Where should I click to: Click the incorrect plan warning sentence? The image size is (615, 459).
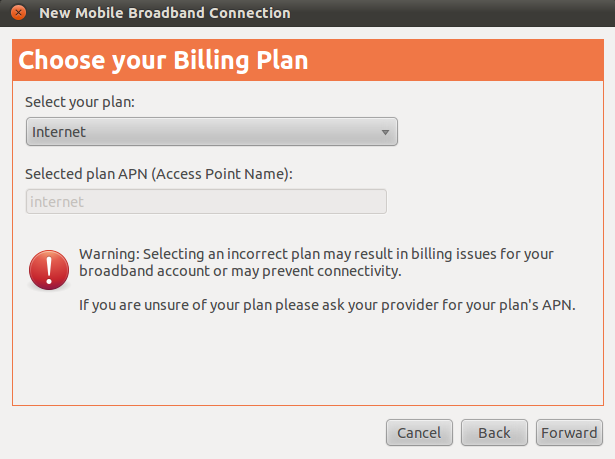pyautogui.click(x=316, y=262)
